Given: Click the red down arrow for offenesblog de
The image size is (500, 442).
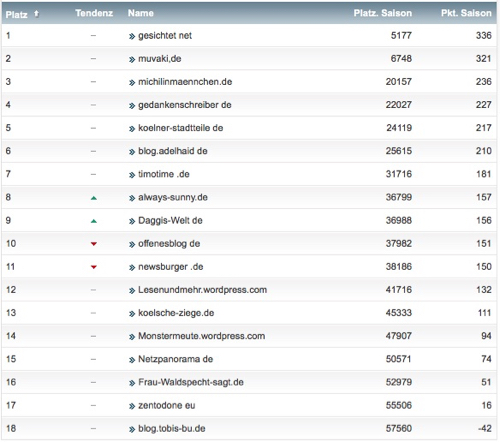Looking at the screenshot, I should click(x=94, y=244).
